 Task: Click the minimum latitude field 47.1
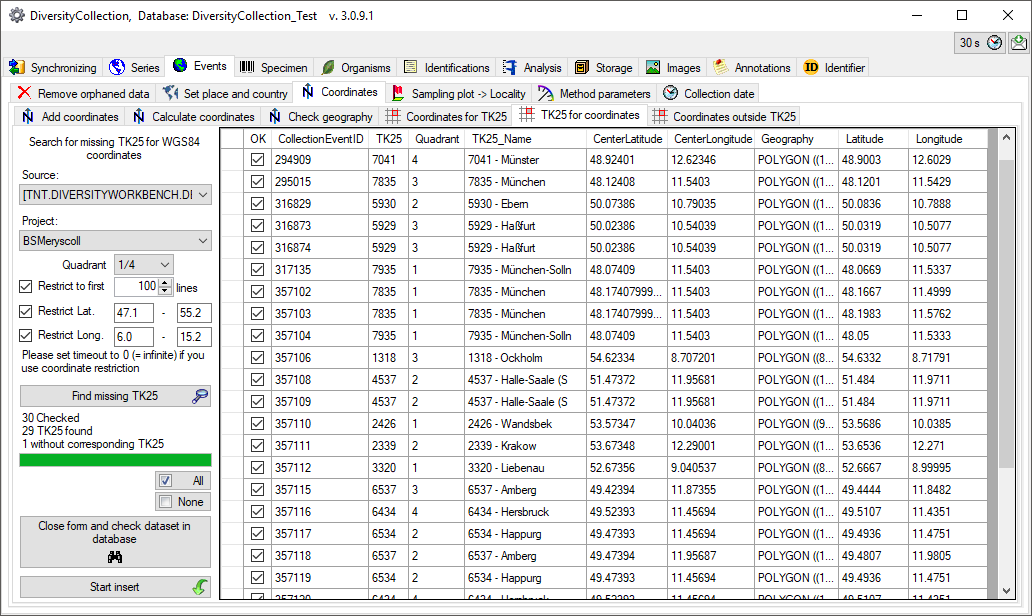pyautogui.click(x=134, y=313)
